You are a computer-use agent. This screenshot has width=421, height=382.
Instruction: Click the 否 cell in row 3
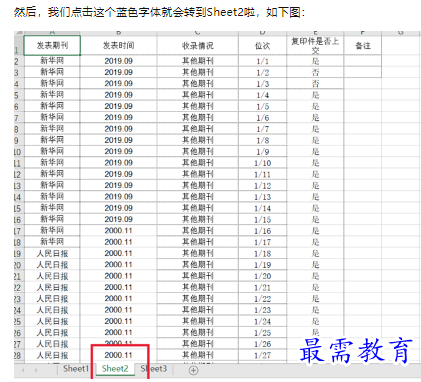pos(315,72)
